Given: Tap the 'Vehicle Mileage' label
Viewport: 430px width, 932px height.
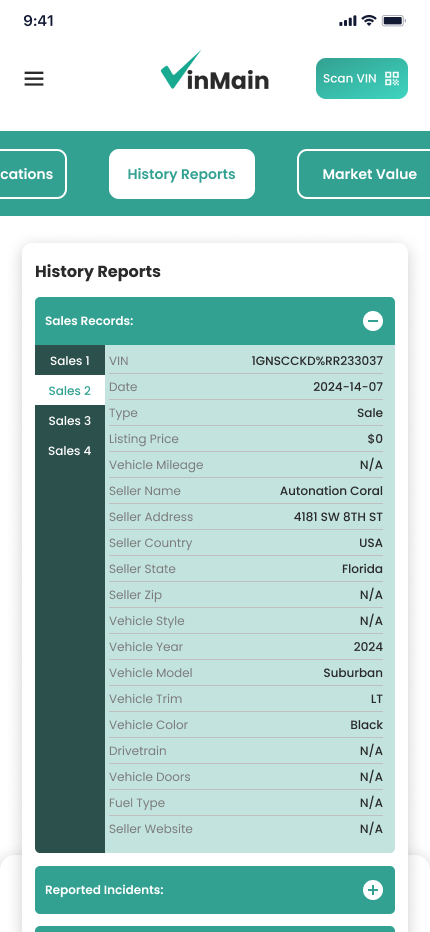Looking at the screenshot, I should (x=156, y=465).
